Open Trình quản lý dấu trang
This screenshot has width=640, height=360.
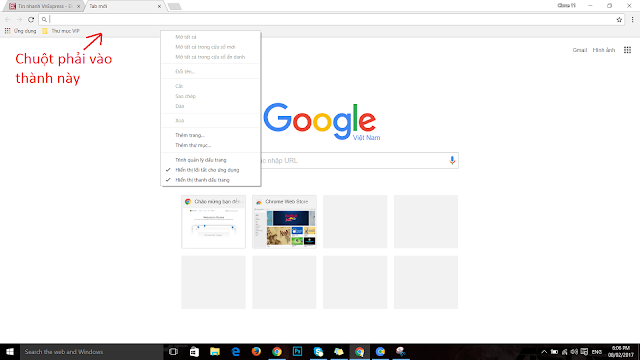[x=211, y=160]
